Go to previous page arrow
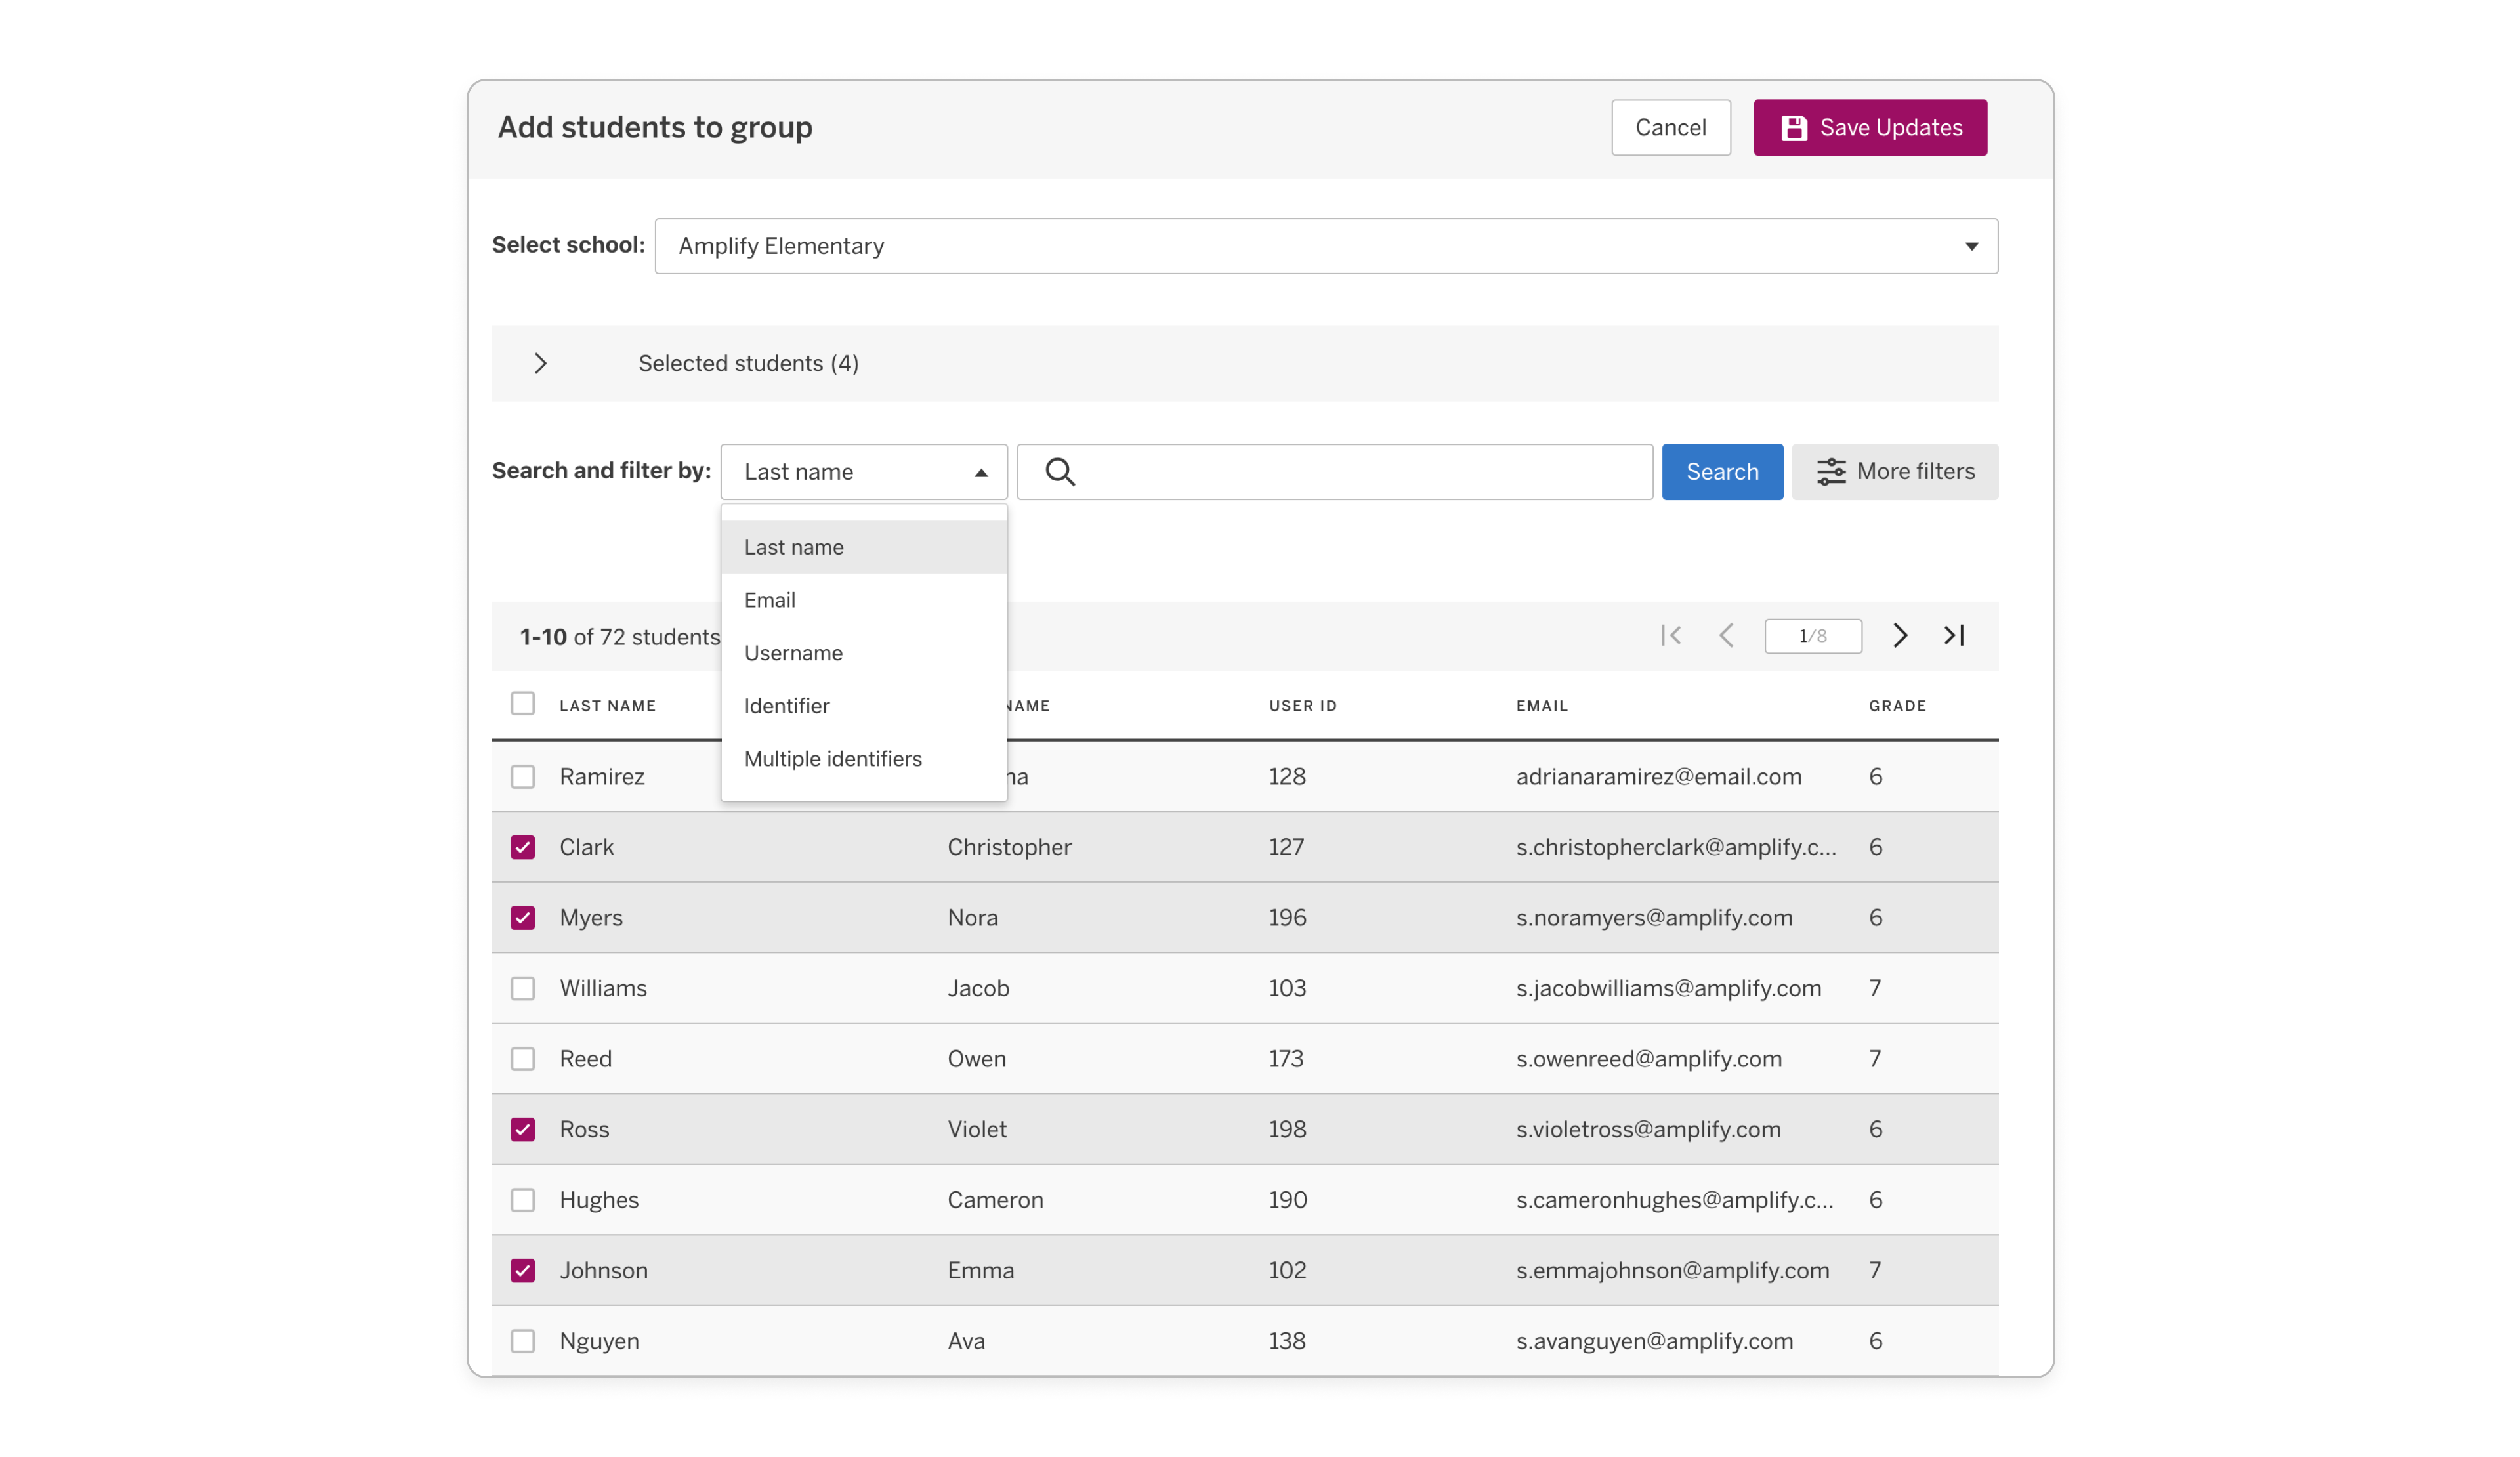2520x1457 pixels. click(1726, 636)
